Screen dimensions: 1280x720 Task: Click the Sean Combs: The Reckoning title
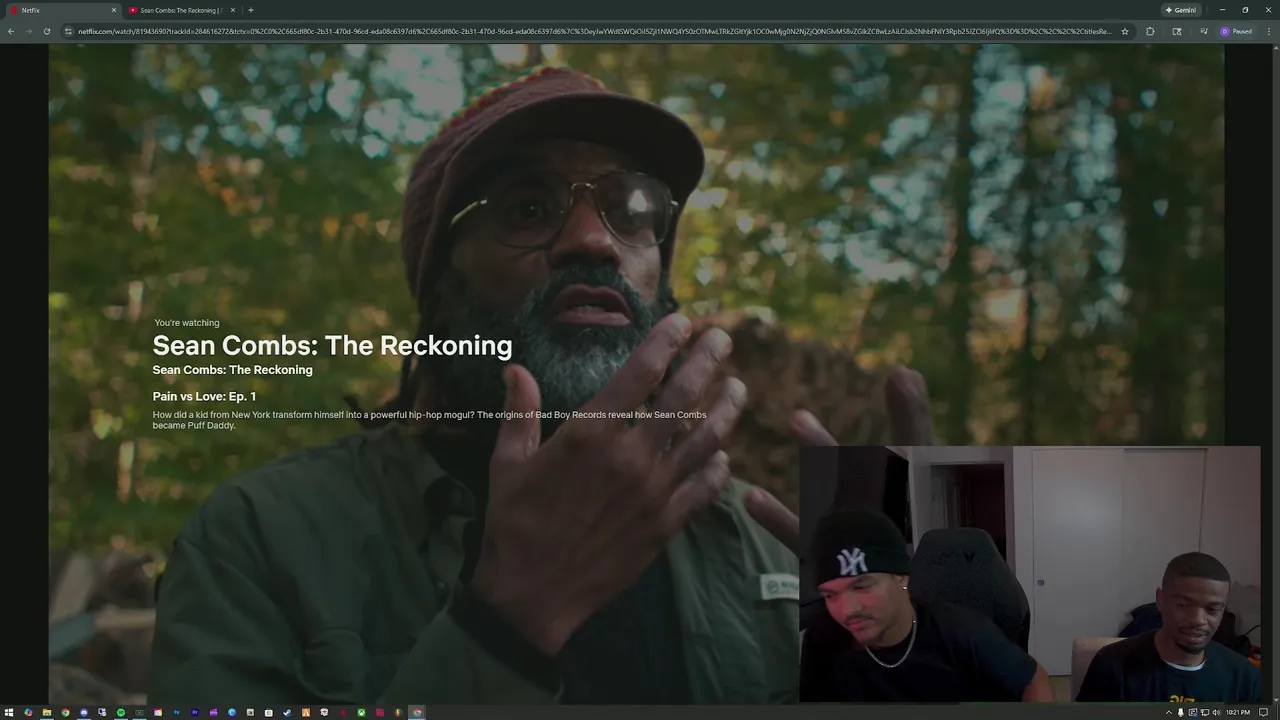pyautogui.click(x=332, y=345)
